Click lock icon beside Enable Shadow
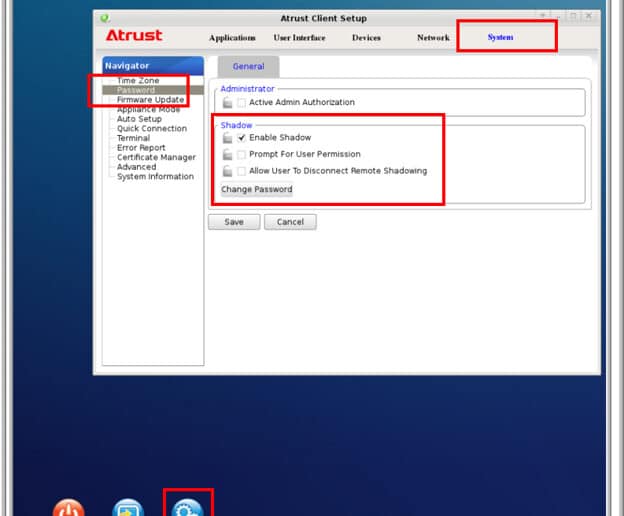The width and height of the screenshot is (624, 516). coord(227,138)
